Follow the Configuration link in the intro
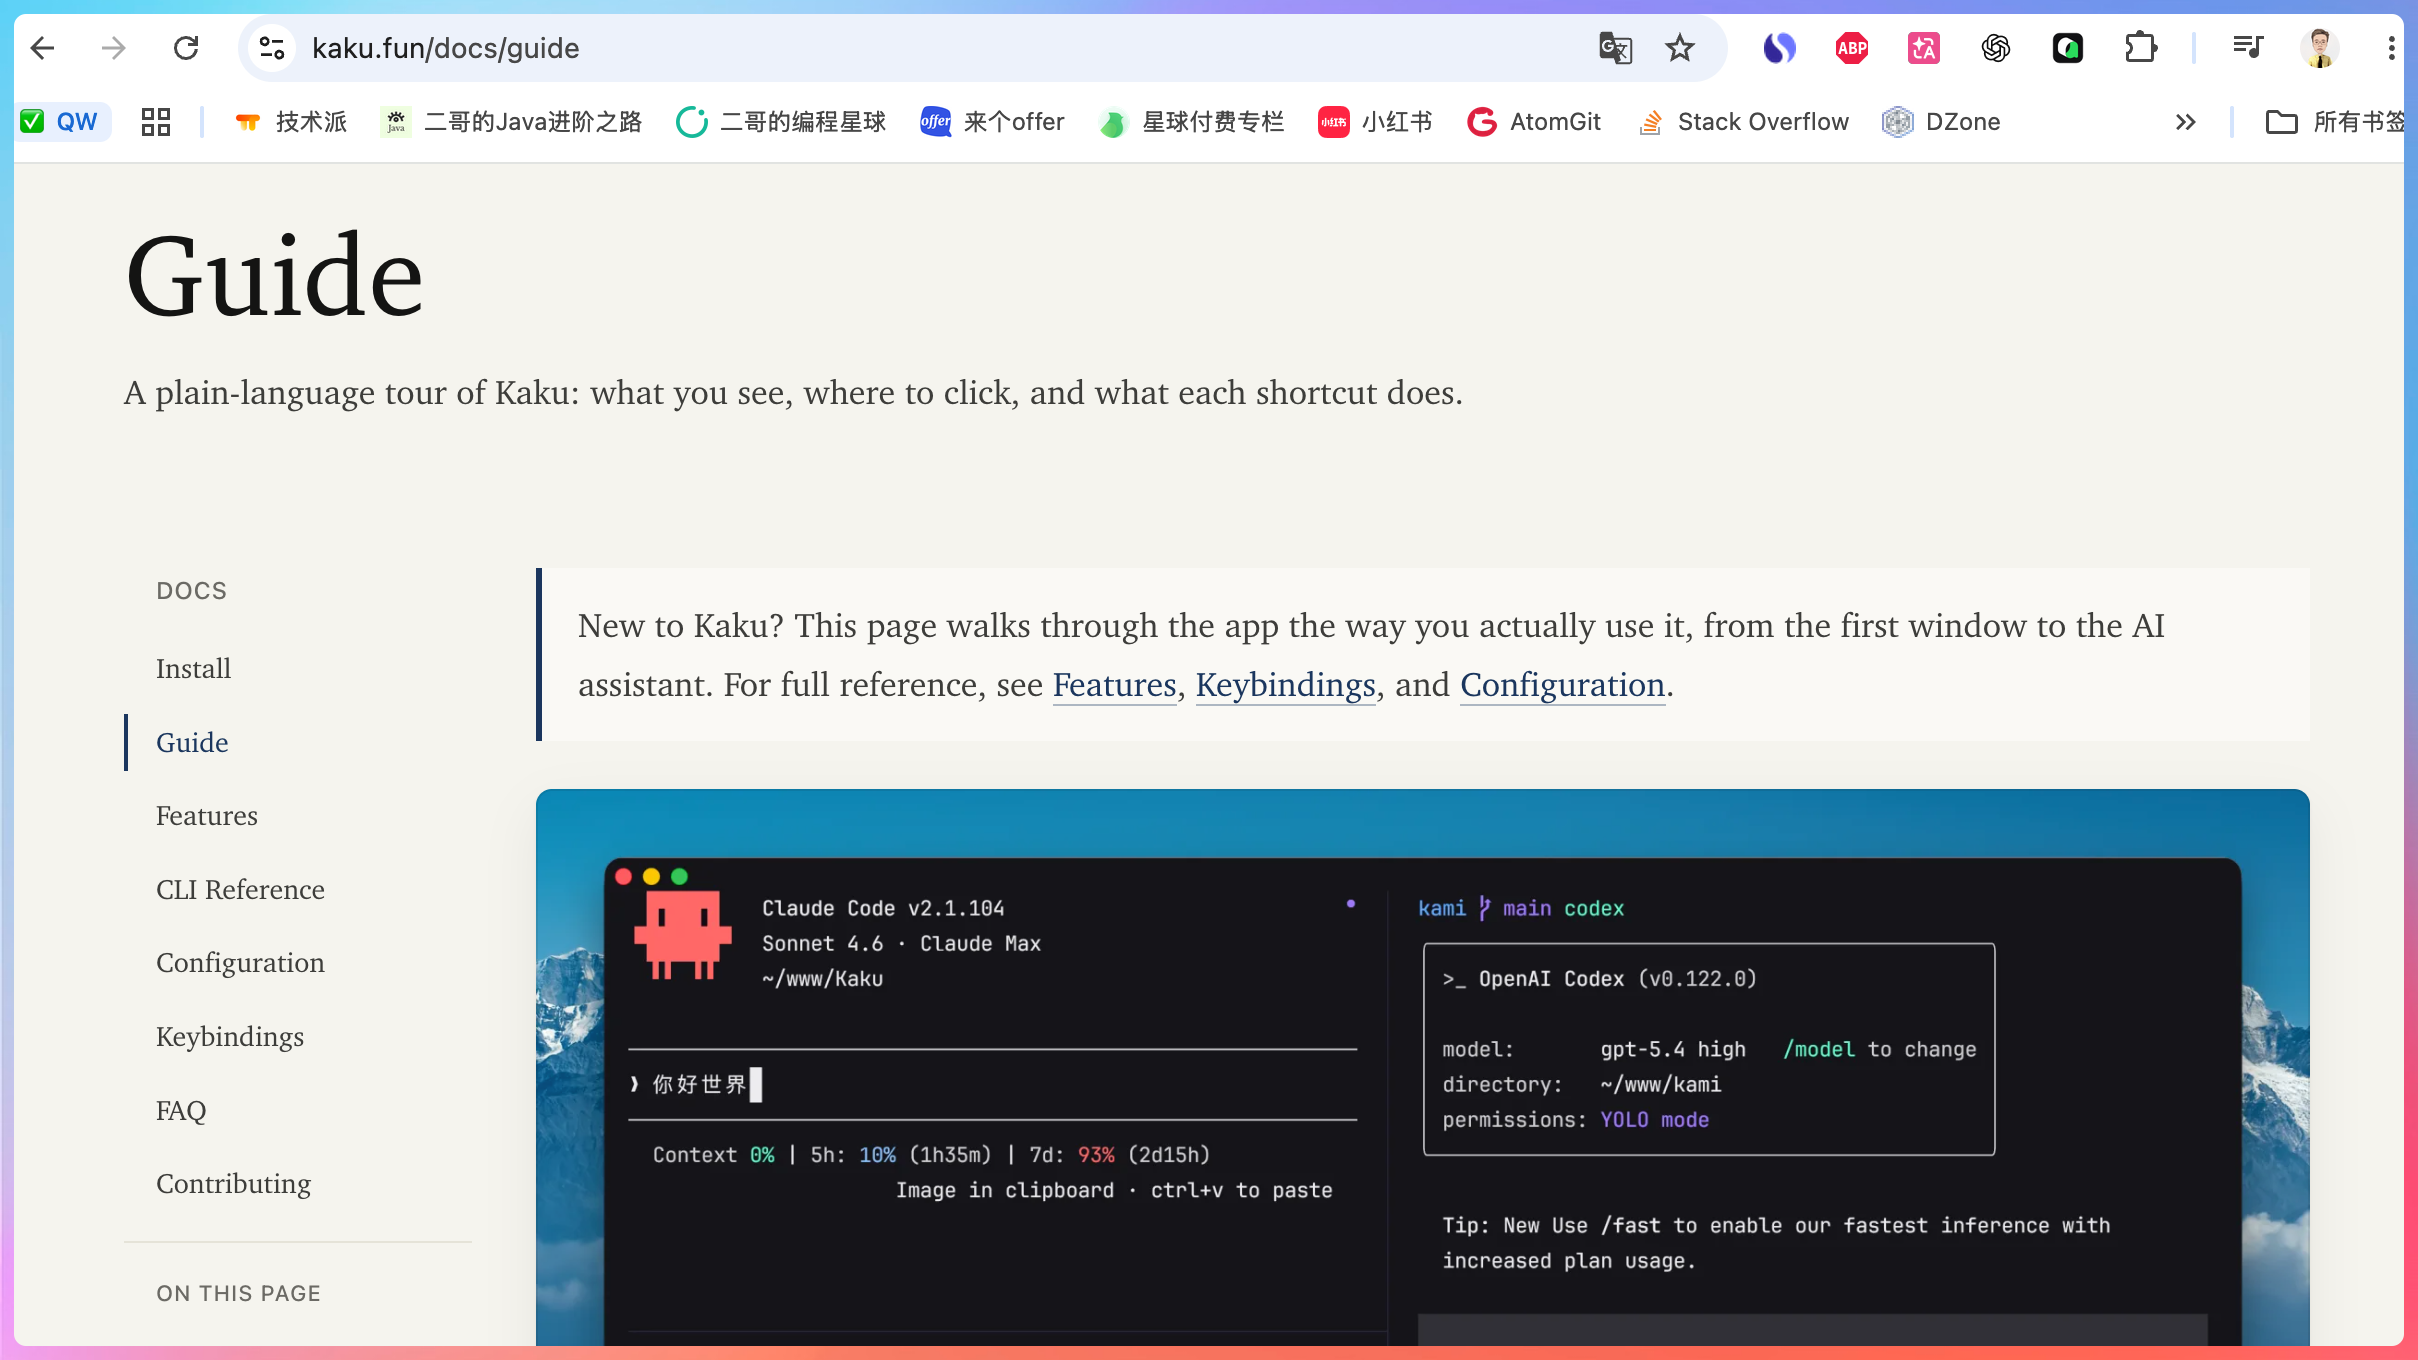Screen dimensions: 2418x1360 tap(1562, 685)
